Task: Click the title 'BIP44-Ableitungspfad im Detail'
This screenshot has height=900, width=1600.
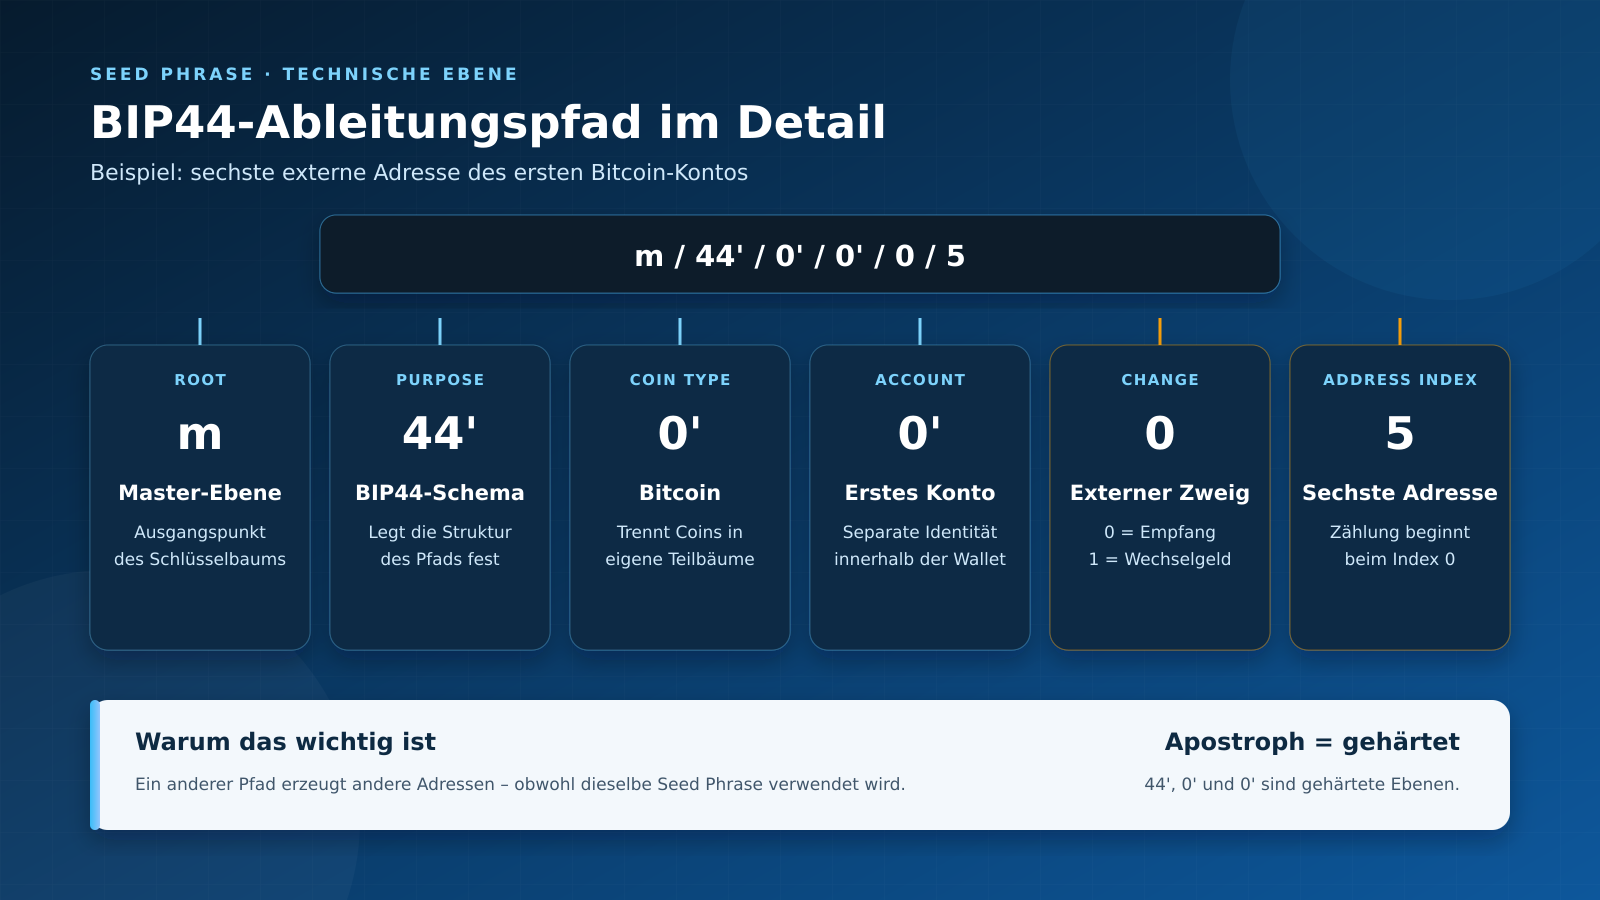Action: click(x=488, y=123)
